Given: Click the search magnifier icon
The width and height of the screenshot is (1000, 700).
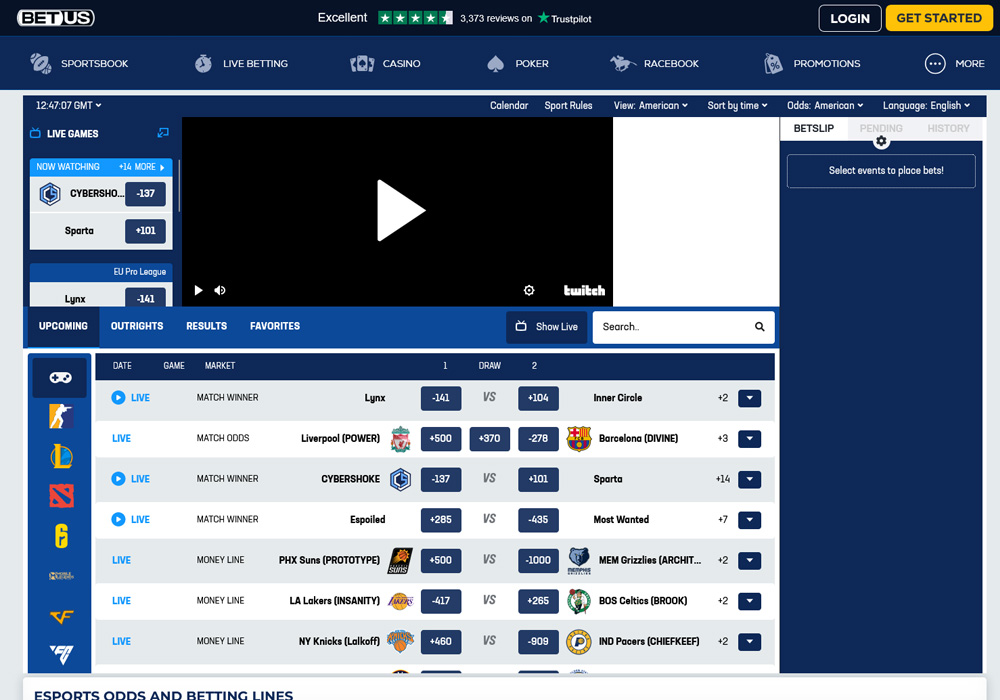Looking at the screenshot, I should tap(759, 327).
